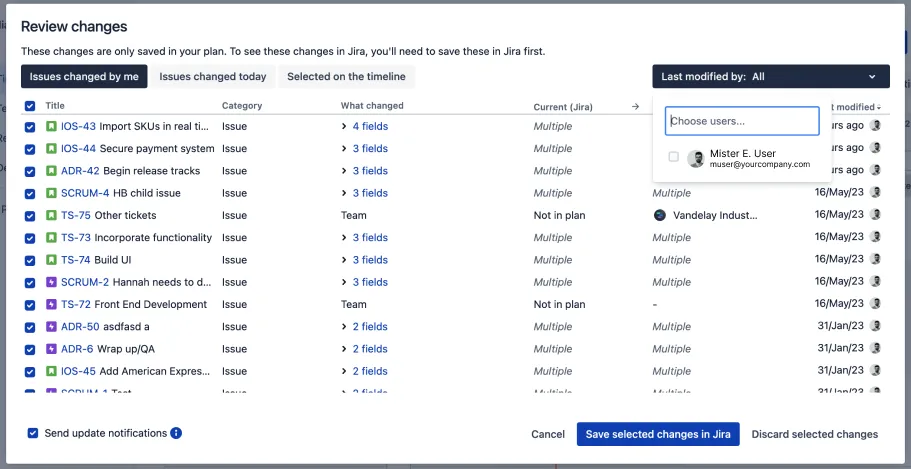Image resolution: width=911 pixels, height=469 pixels.
Task: Click the epic icon beside TS-72
Action: point(51,305)
